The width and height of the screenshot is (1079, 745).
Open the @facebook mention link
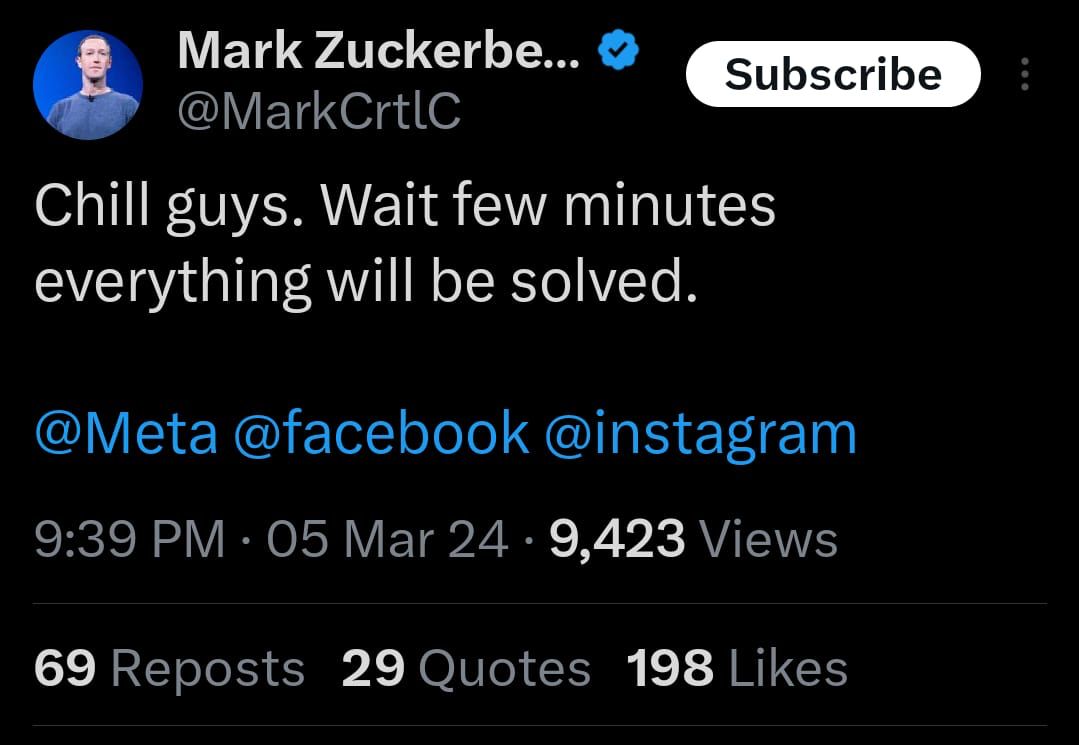pos(380,434)
